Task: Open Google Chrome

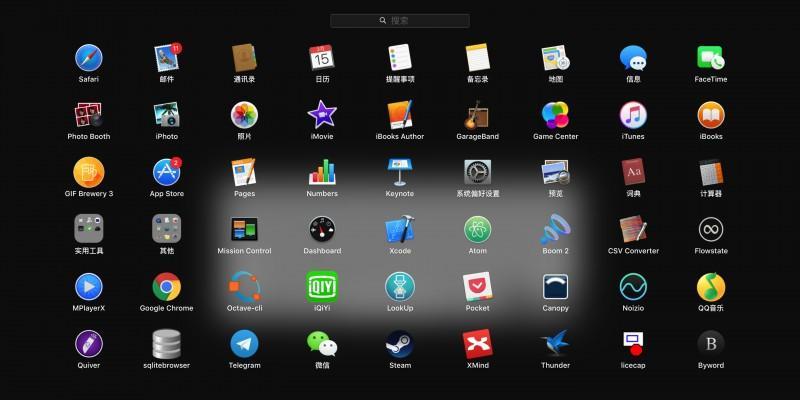Action: click(x=167, y=287)
